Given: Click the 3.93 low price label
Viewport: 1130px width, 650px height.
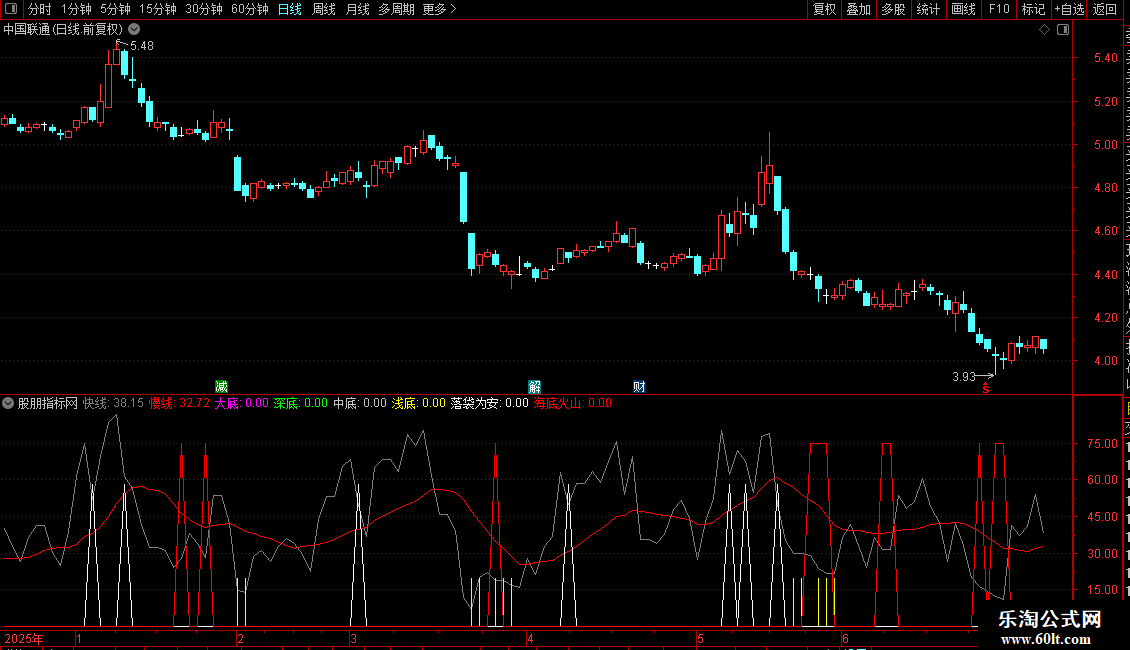Looking at the screenshot, I should pyautogui.click(x=964, y=377).
